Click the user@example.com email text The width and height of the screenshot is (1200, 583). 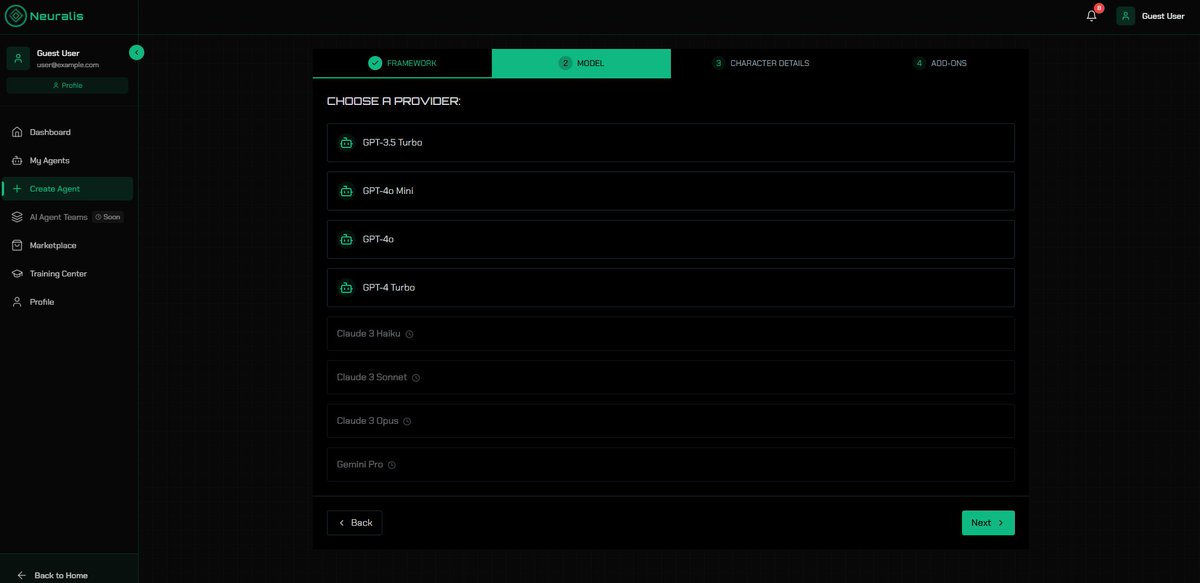[x=68, y=65]
